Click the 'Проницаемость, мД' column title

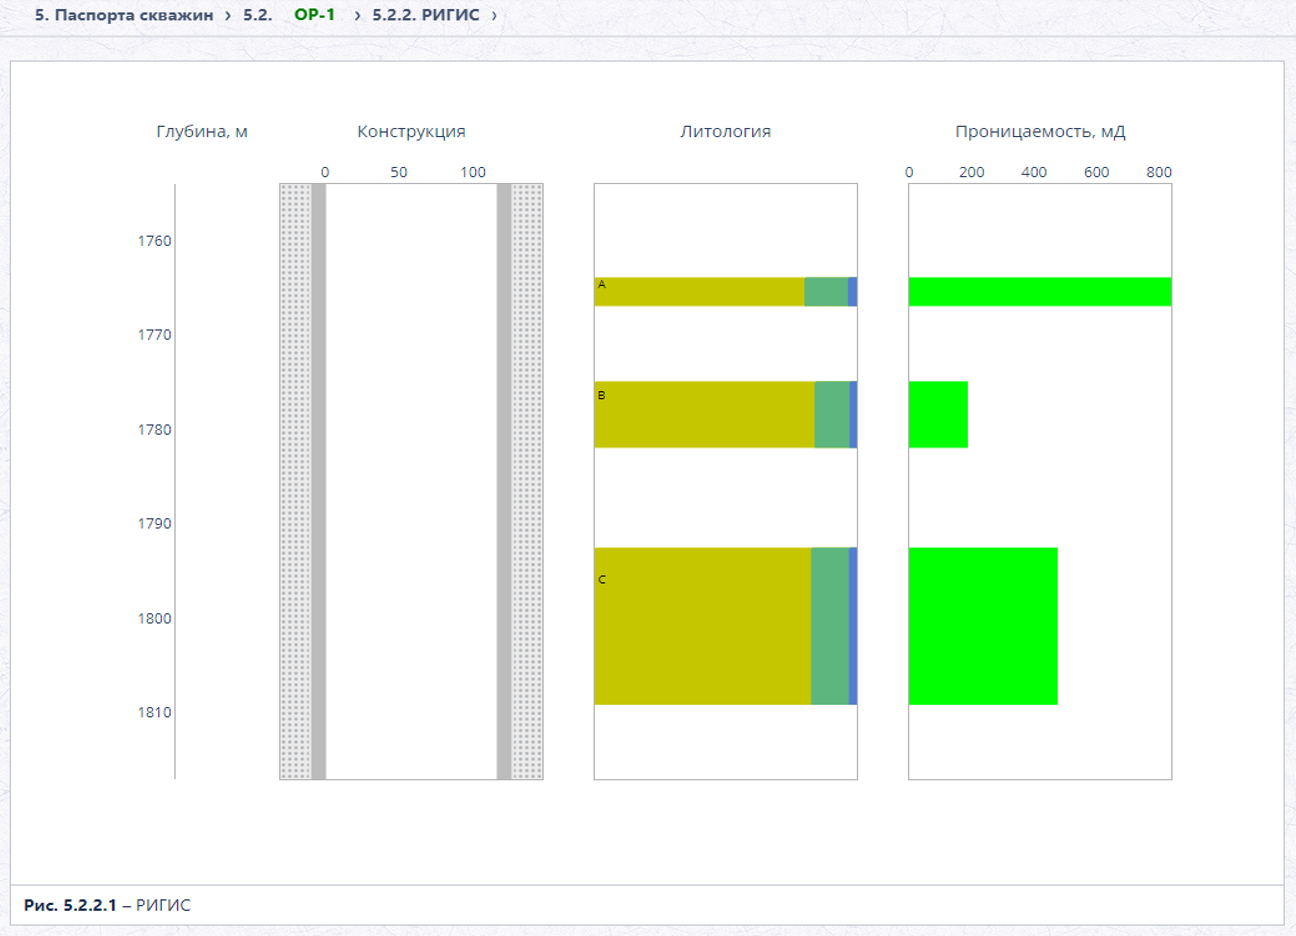click(1040, 131)
